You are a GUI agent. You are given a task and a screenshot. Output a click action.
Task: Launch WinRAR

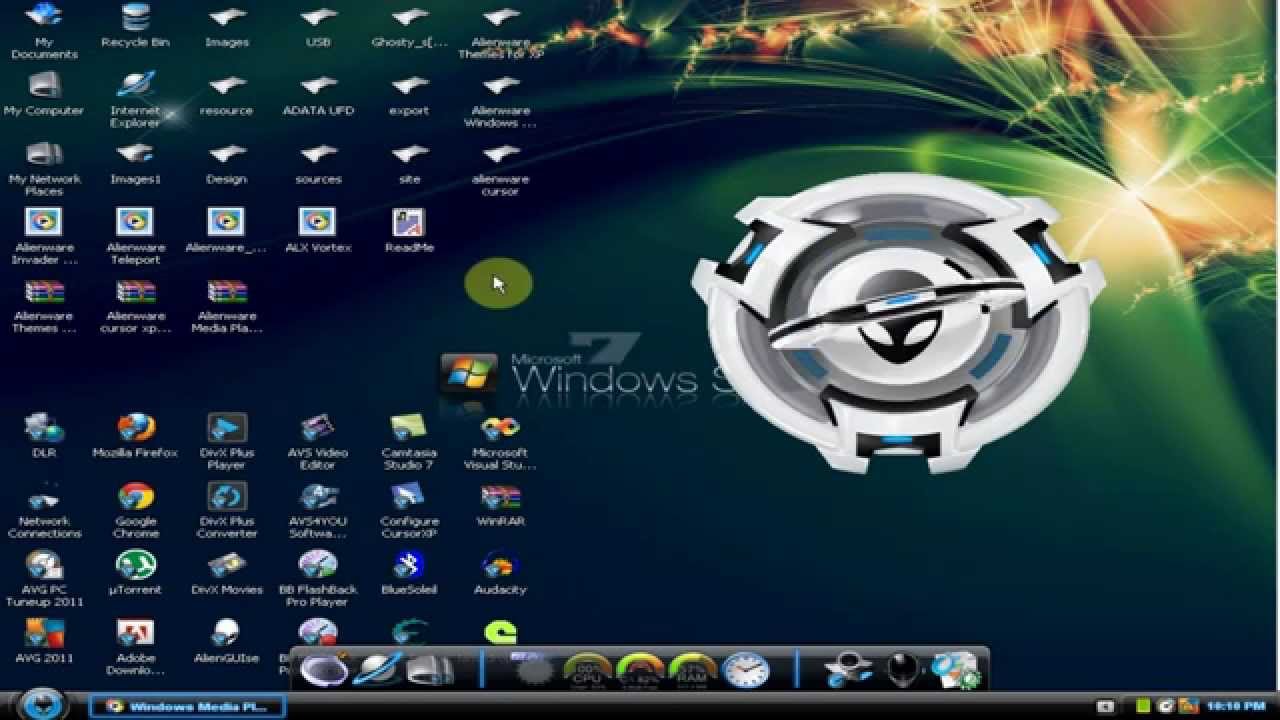point(500,505)
